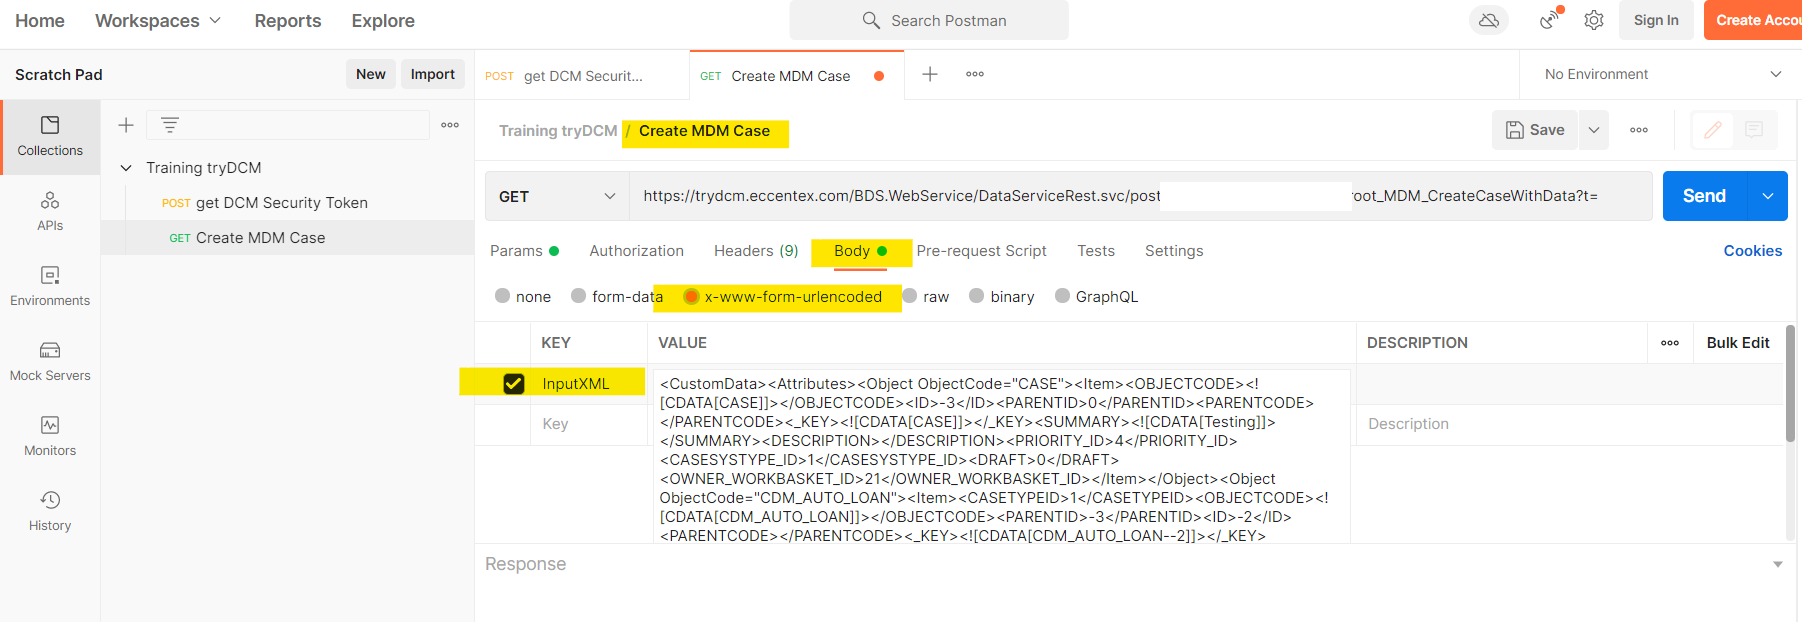
Task: Expand the Response panel arrow
Action: tap(1778, 564)
